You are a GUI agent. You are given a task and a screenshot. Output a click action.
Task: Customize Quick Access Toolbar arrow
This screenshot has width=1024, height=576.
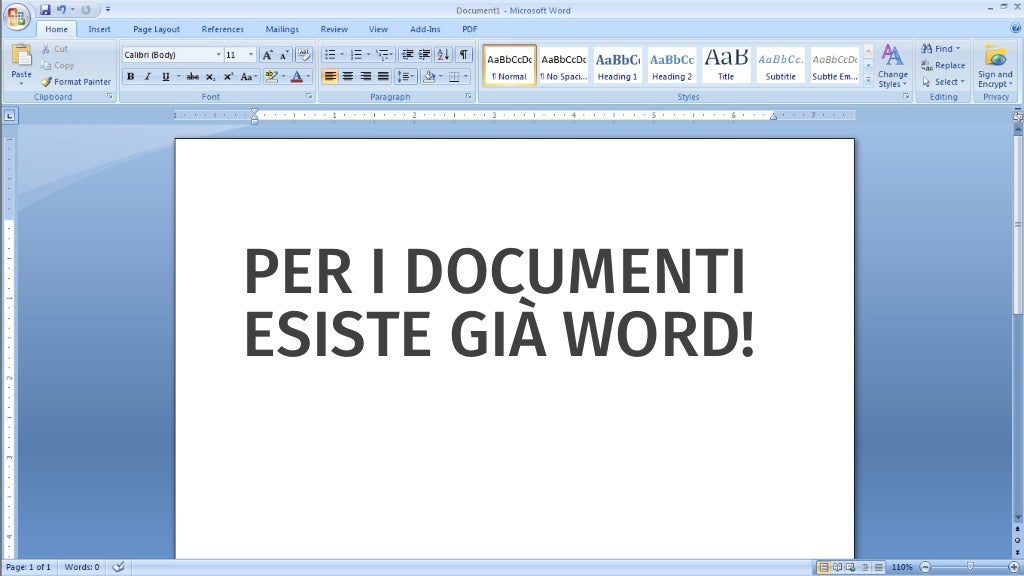(108, 10)
